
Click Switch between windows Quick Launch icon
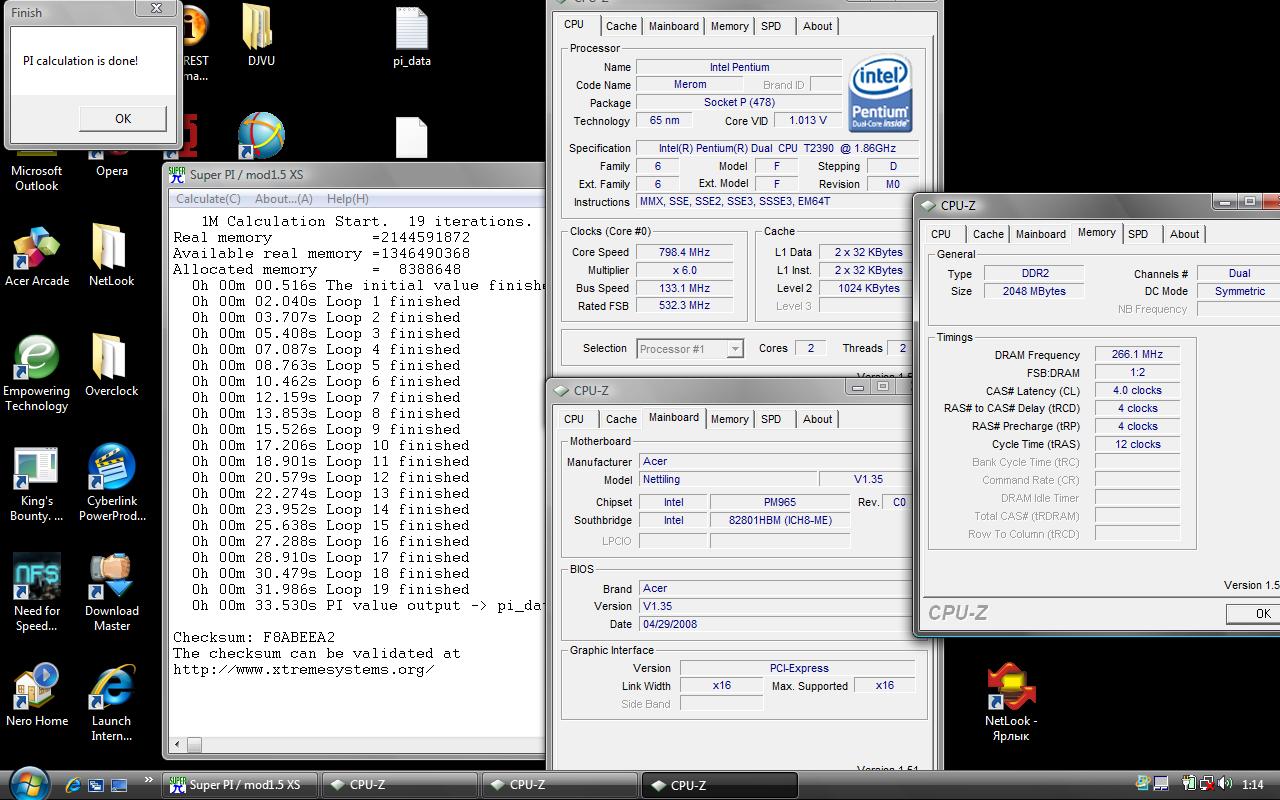pos(96,785)
